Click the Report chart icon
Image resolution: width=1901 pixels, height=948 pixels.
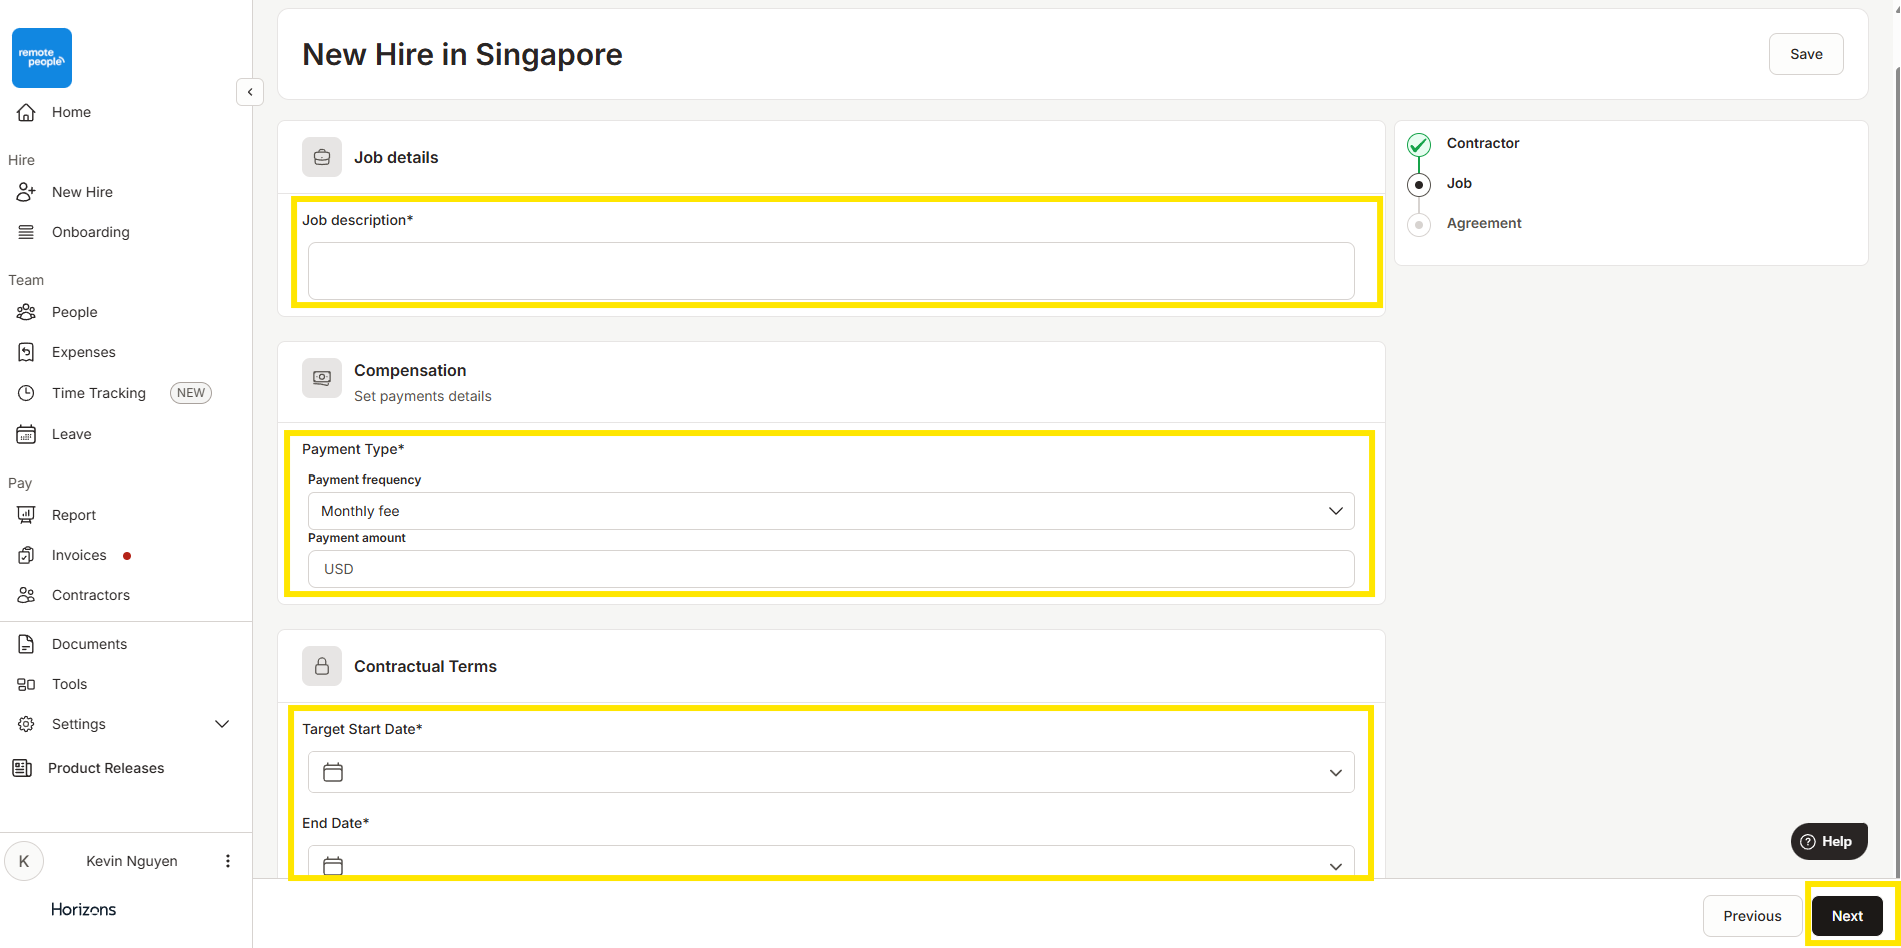[x=27, y=515]
